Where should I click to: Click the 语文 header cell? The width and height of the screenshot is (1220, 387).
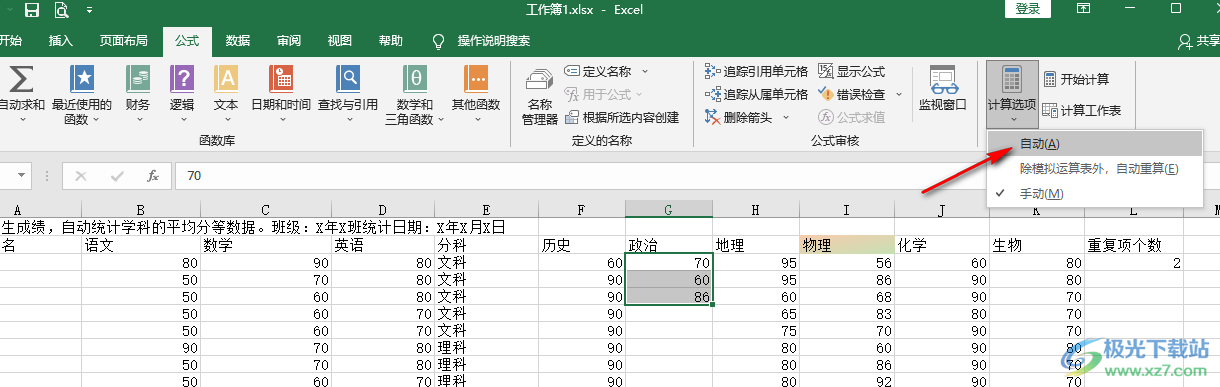(141, 244)
